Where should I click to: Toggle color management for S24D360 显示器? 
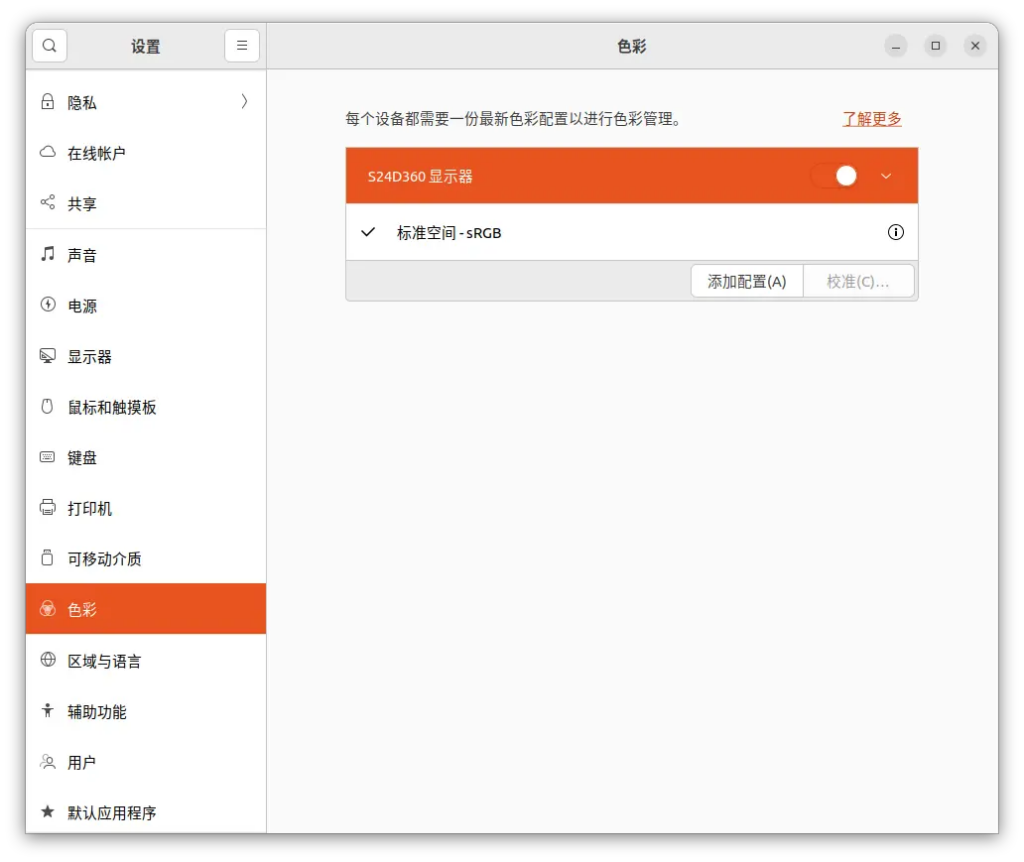click(x=835, y=176)
